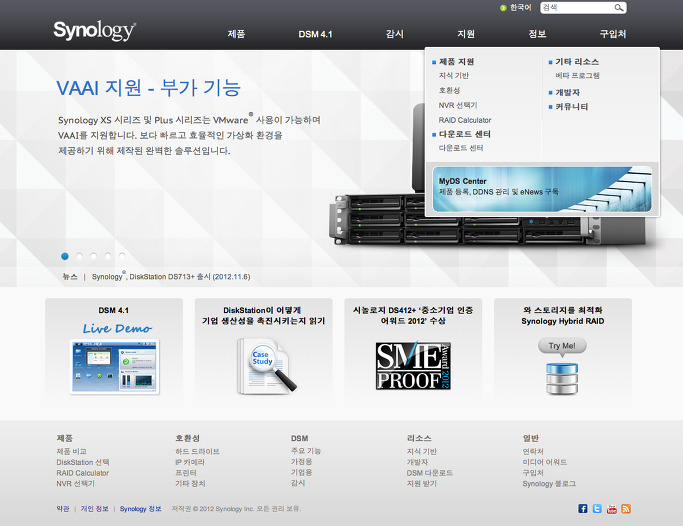Screen dimensions: 683x526
Task: Open the Synology 정보 link
Action: pyautogui.click(x=140, y=509)
